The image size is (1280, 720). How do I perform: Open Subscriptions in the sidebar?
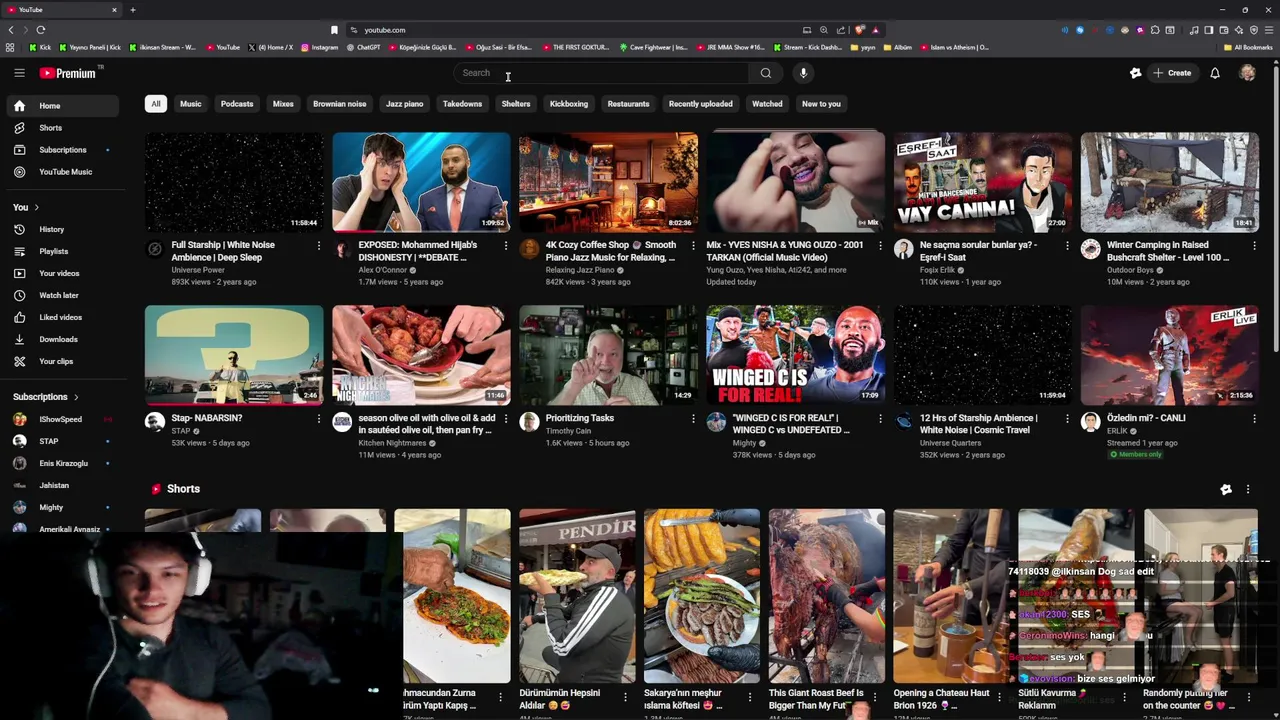click(62, 150)
